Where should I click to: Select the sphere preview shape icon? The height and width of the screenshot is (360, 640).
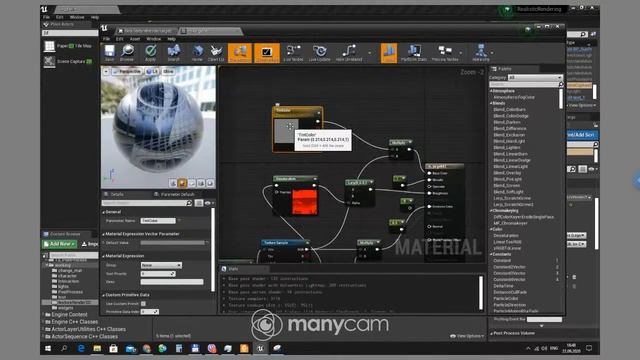(182, 183)
